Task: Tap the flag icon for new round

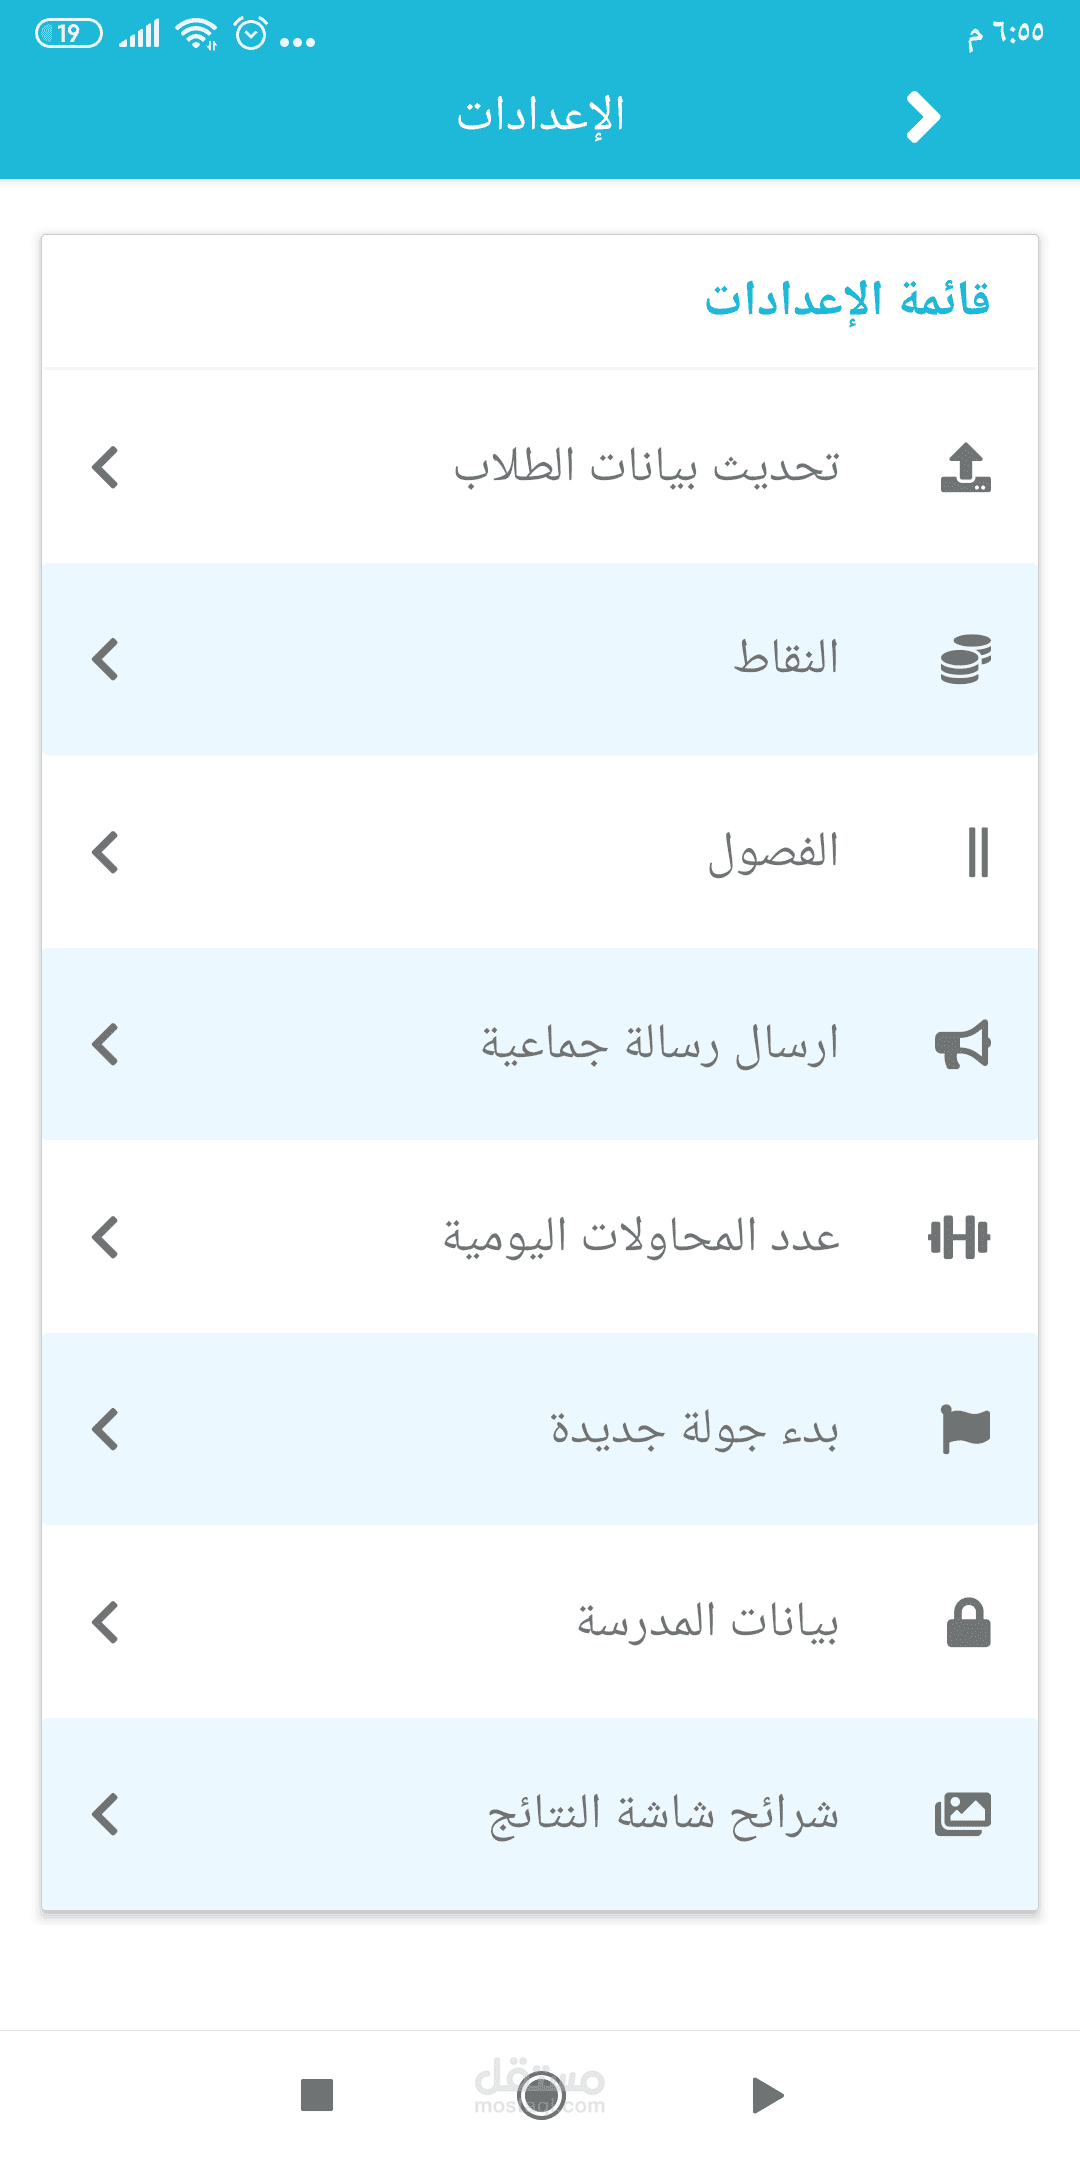Action: (x=966, y=1429)
